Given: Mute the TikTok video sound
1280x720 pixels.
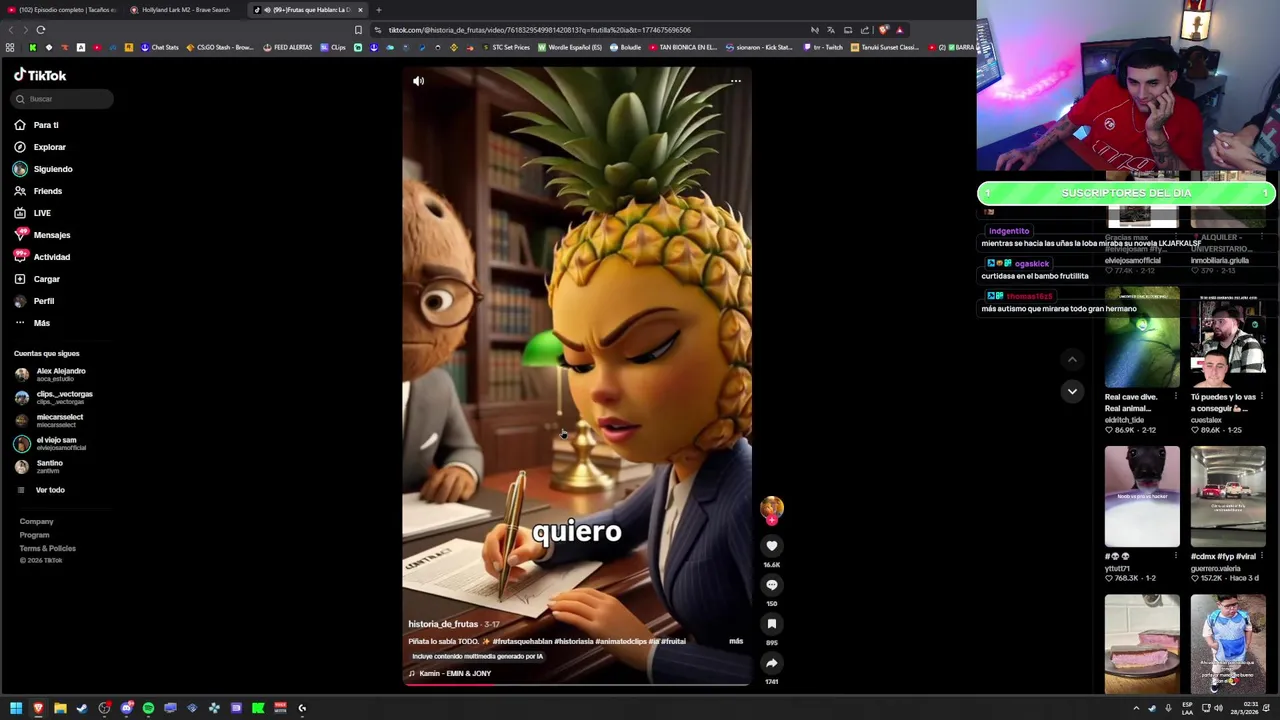Looking at the screenshot, I should (x=419, y=81).
